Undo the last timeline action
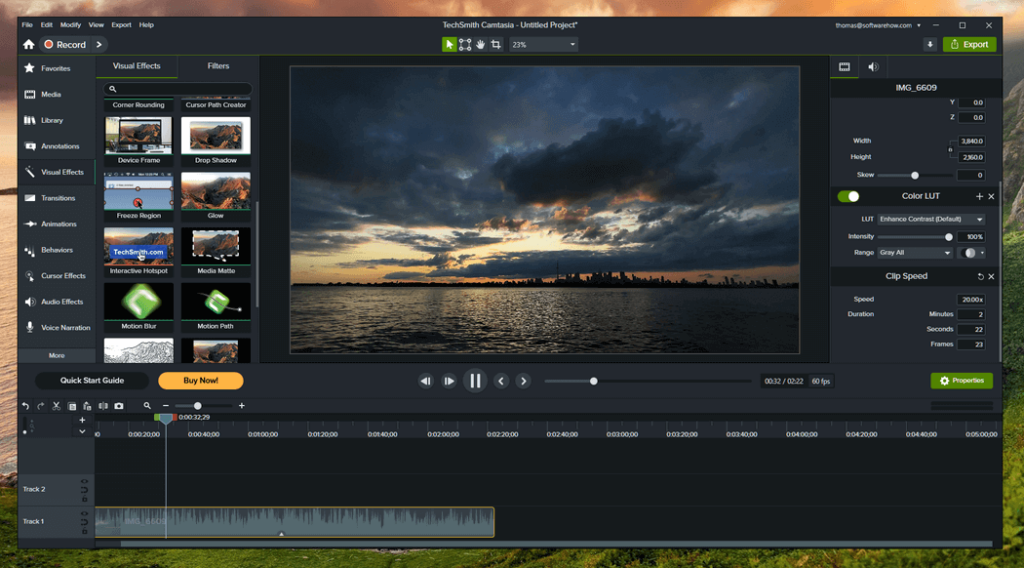This screenshot has width=1024, height=568. coord(25,406)
